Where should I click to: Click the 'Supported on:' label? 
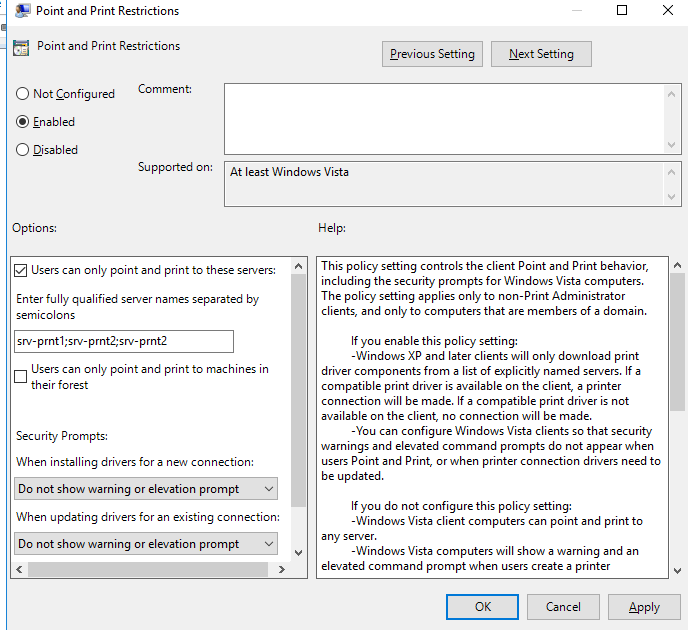[x=175, y=167]
